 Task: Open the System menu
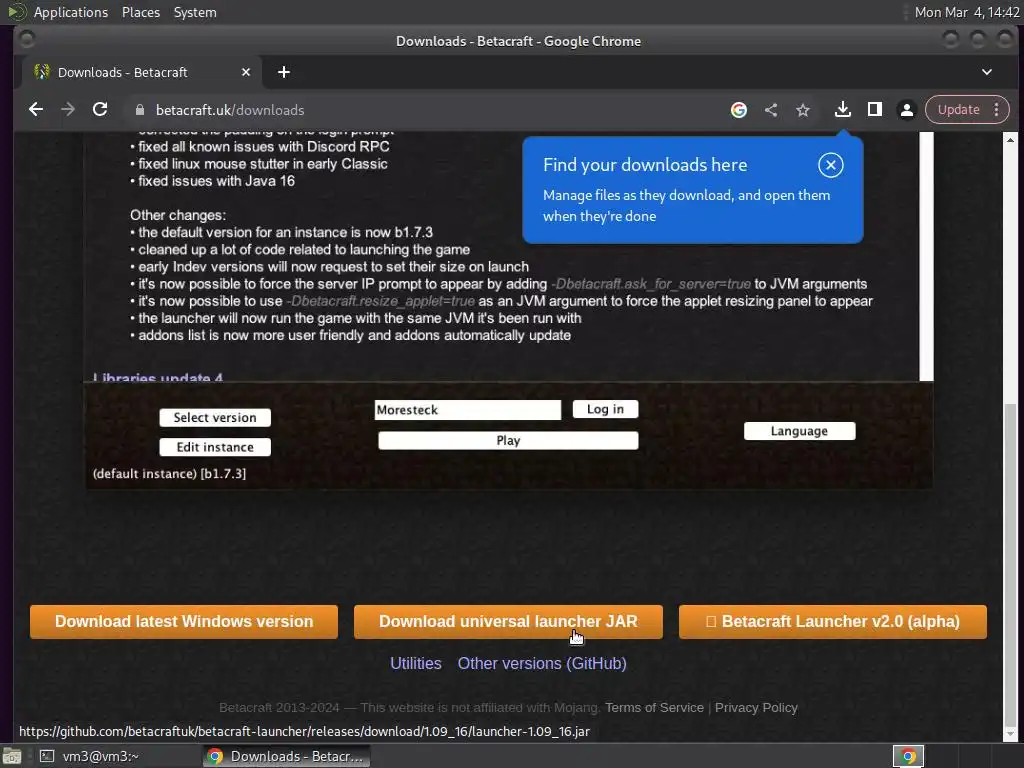click(195, 12)
